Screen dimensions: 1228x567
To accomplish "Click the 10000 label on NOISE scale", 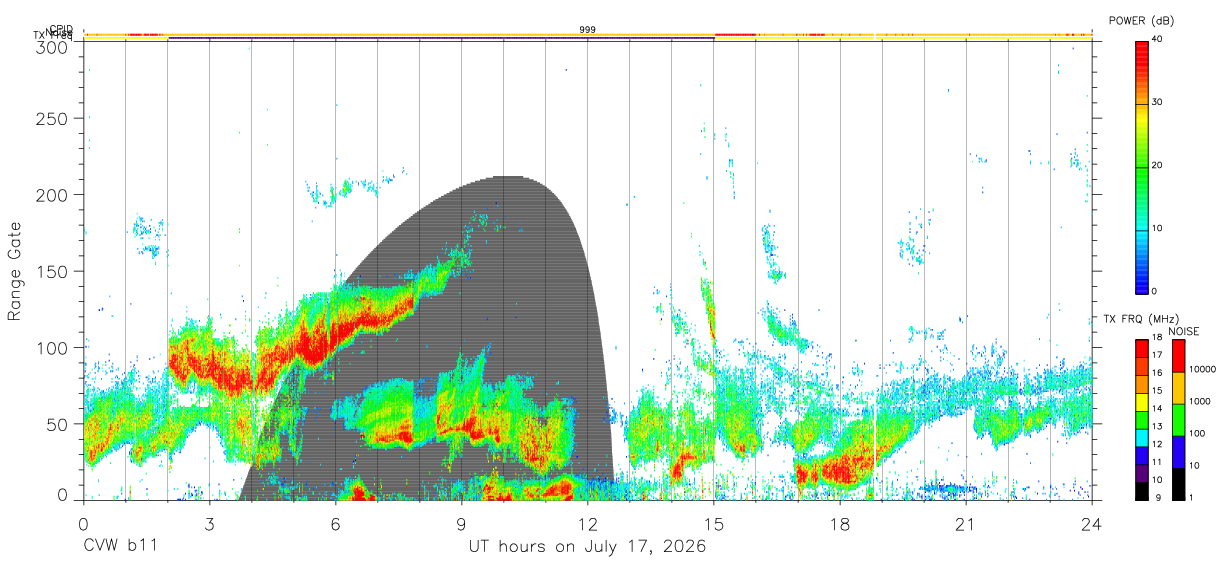I will (x=1204, y=370).
